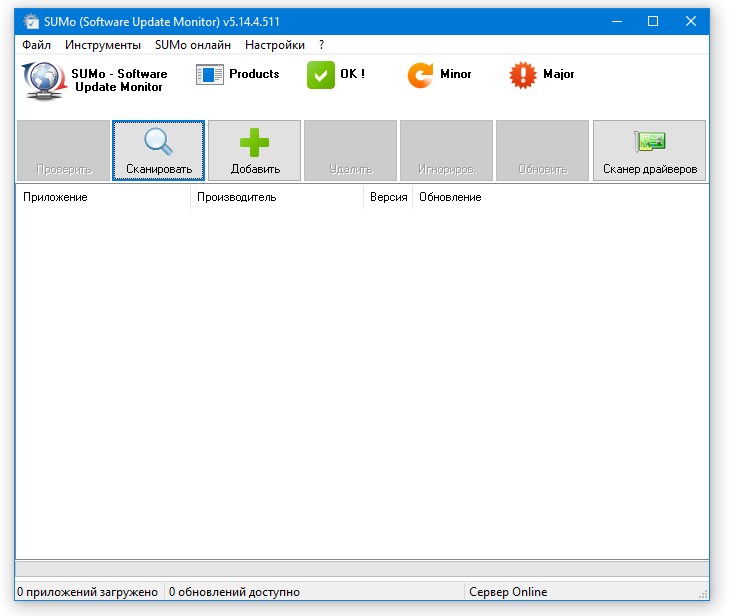Click the Добавить green plus button
This screenshot has width=738, height=616.
[255, 151]
